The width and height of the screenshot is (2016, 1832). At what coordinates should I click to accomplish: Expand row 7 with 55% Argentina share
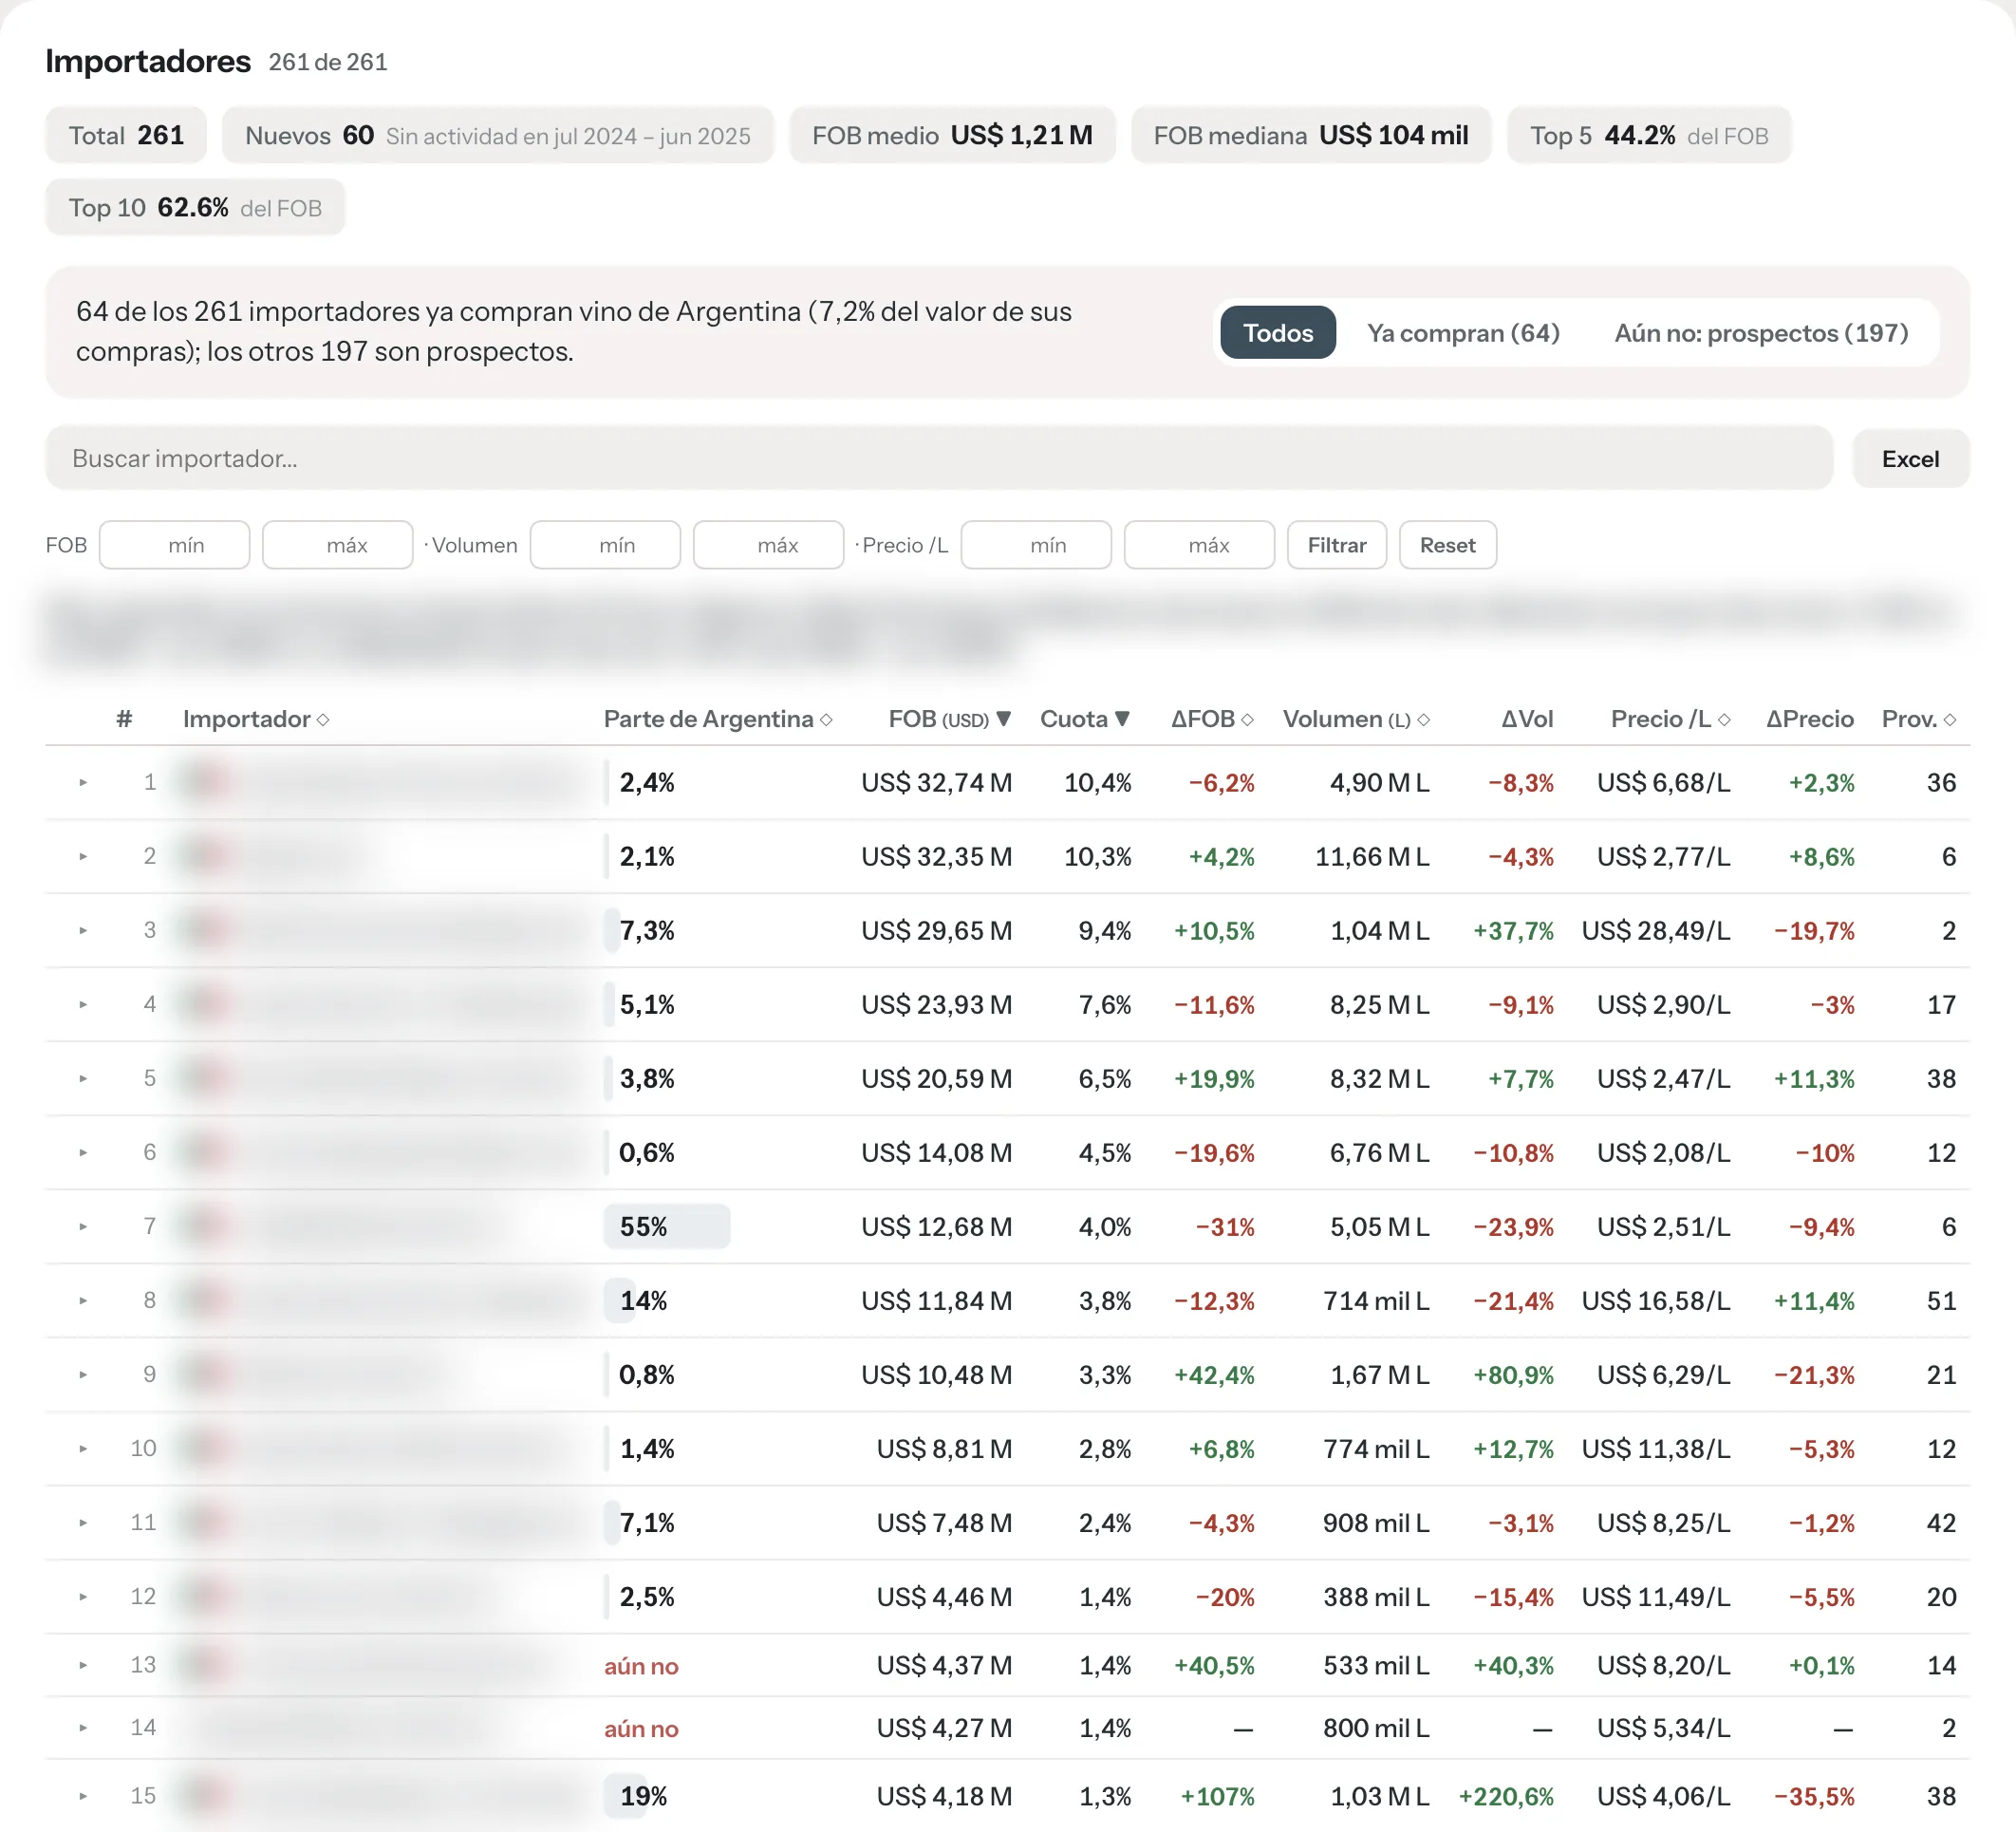[x=83, y=1227]
